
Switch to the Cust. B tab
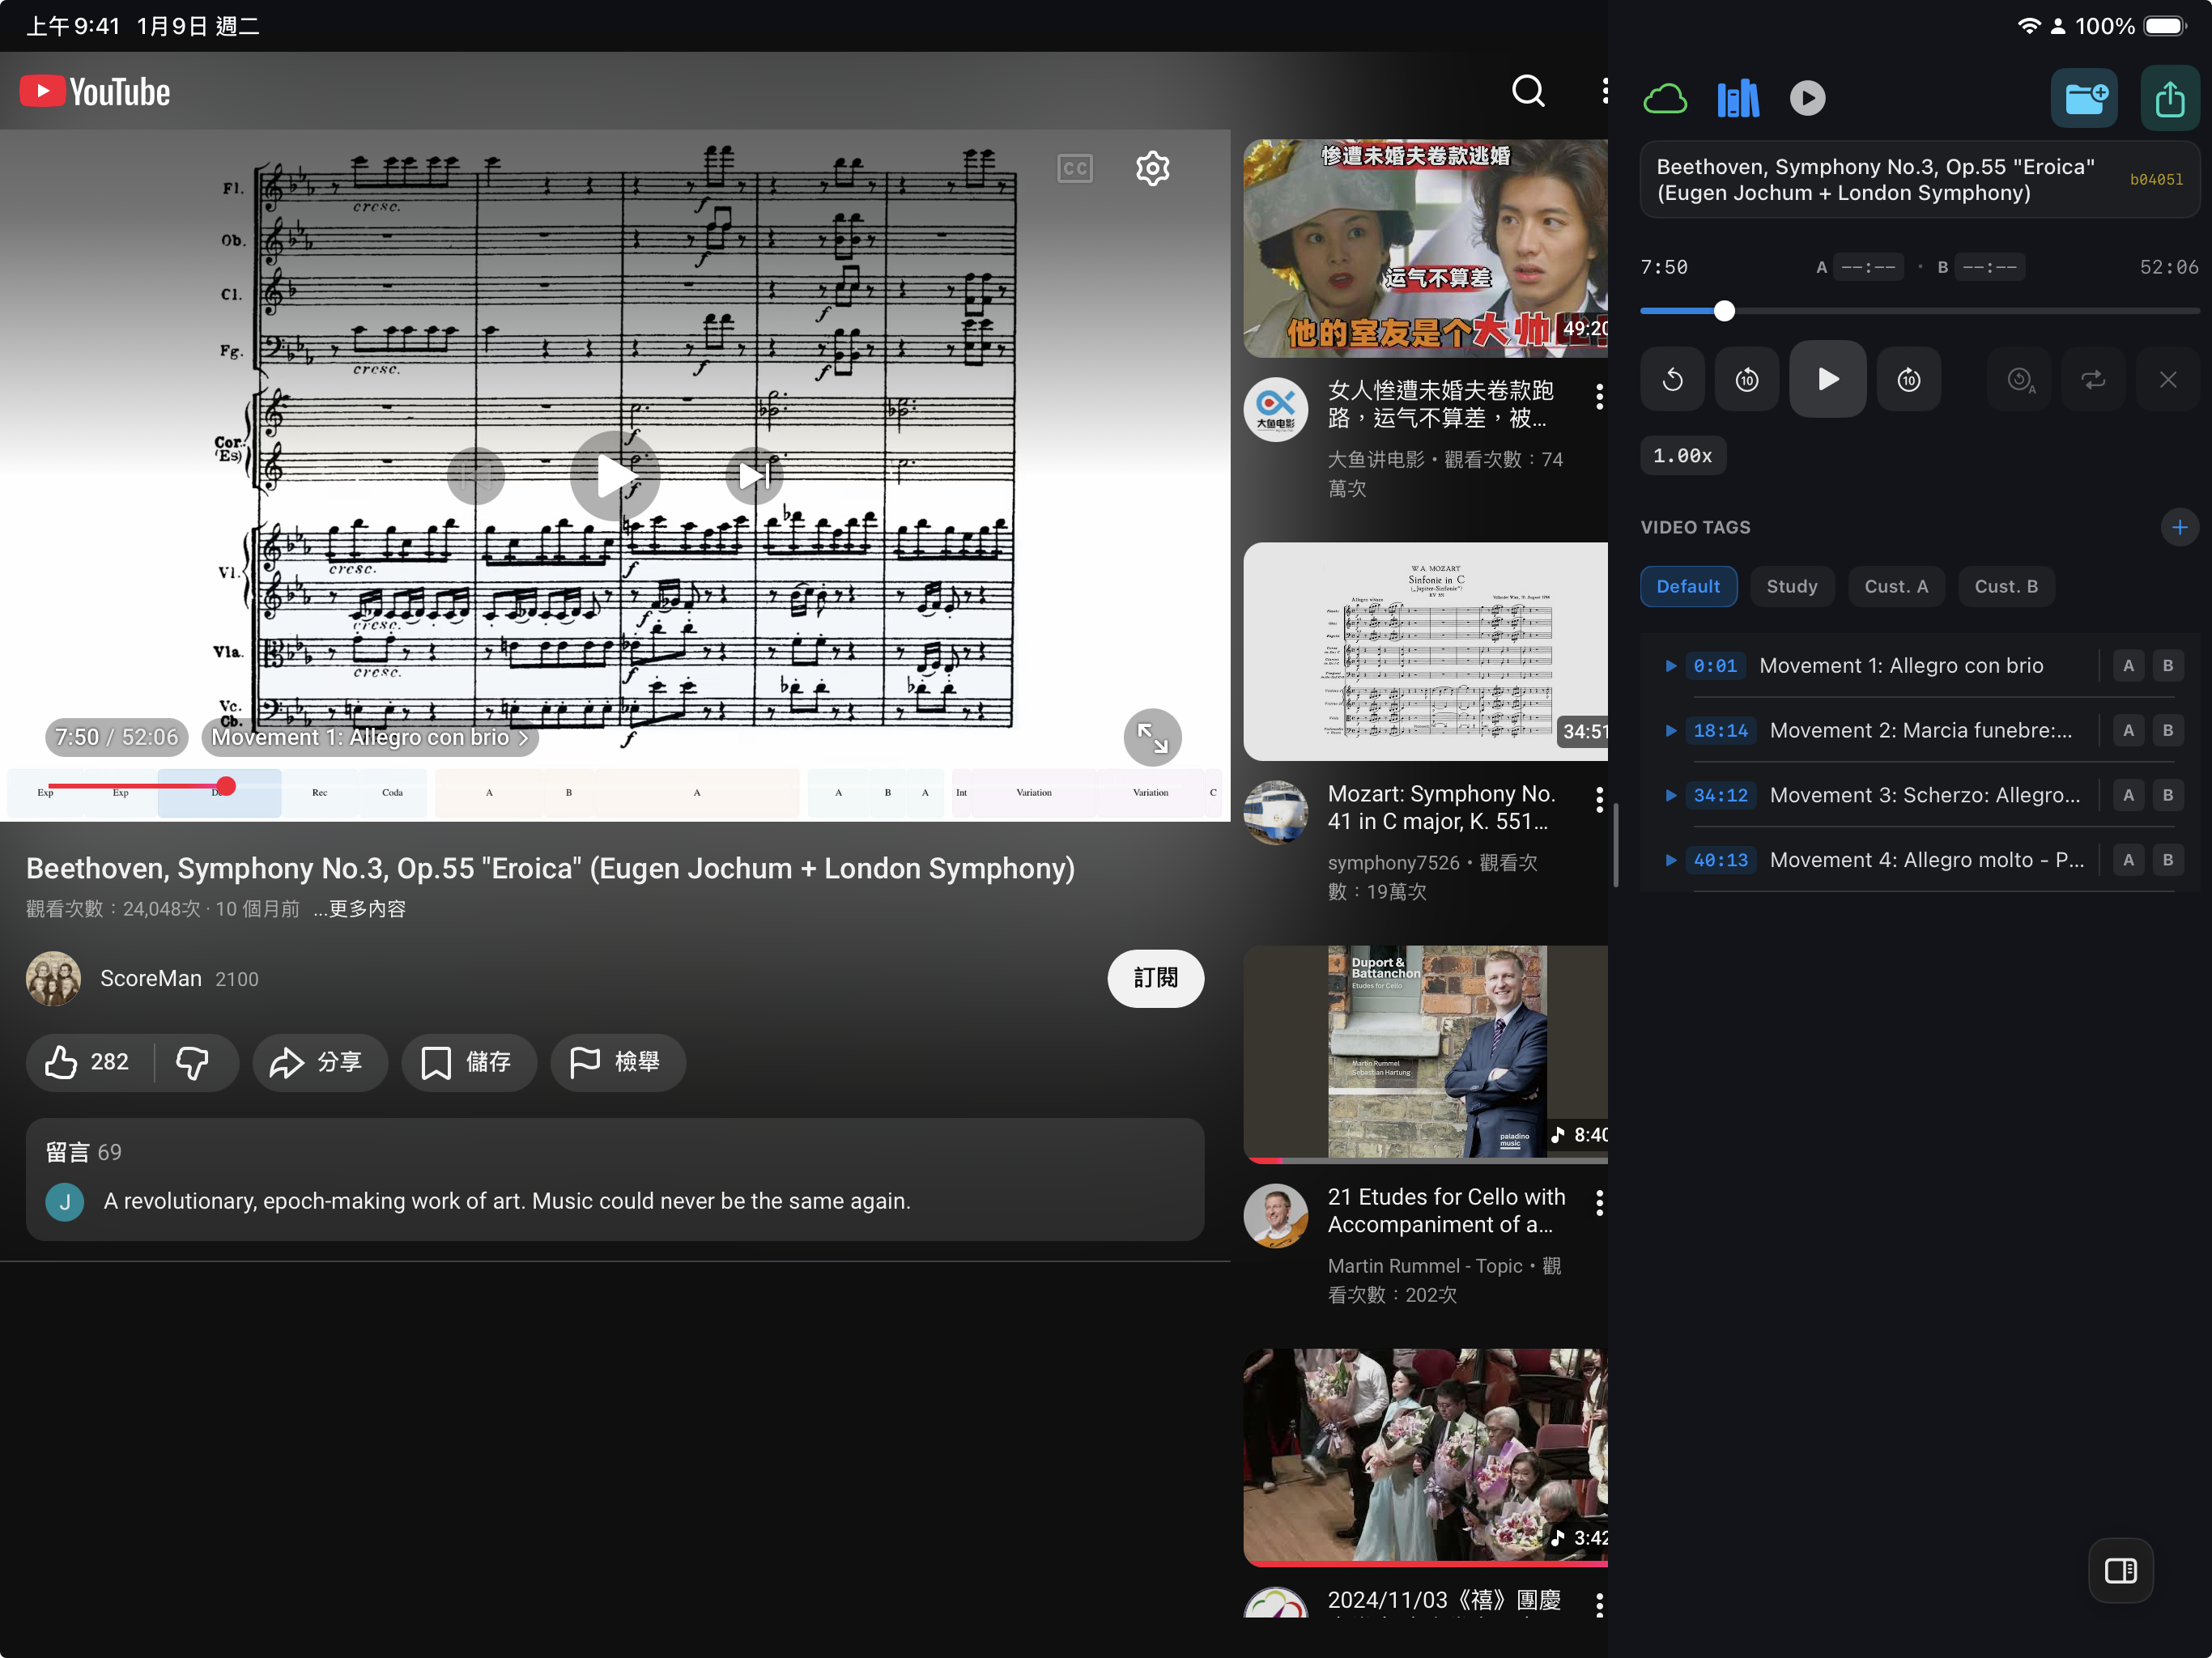2005,587
